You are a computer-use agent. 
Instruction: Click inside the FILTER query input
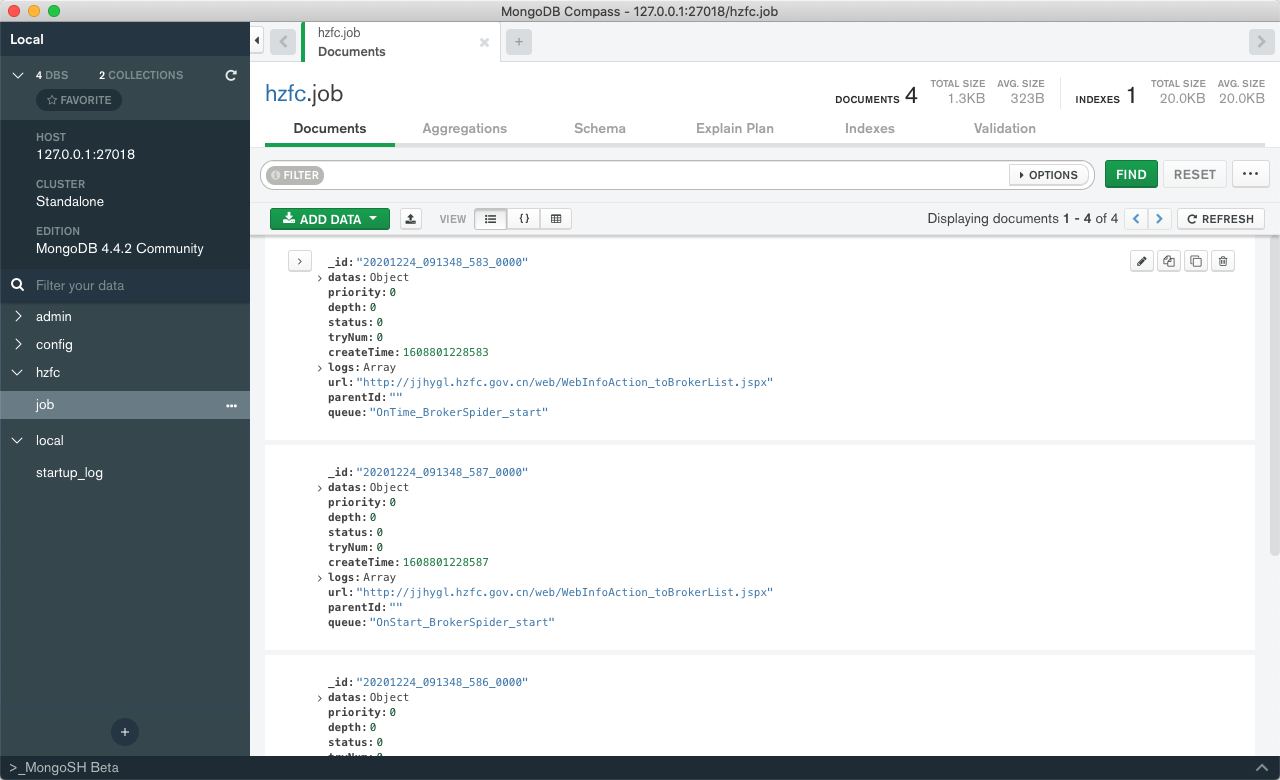point(665,175)
